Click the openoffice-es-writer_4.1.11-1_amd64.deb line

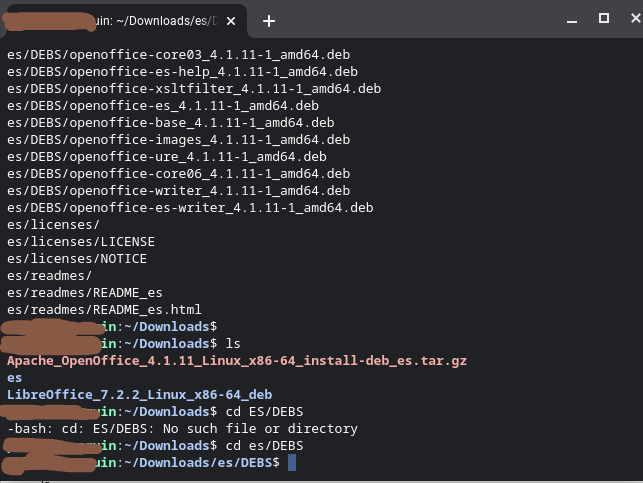pyautogui.click(x=190, y=208)
